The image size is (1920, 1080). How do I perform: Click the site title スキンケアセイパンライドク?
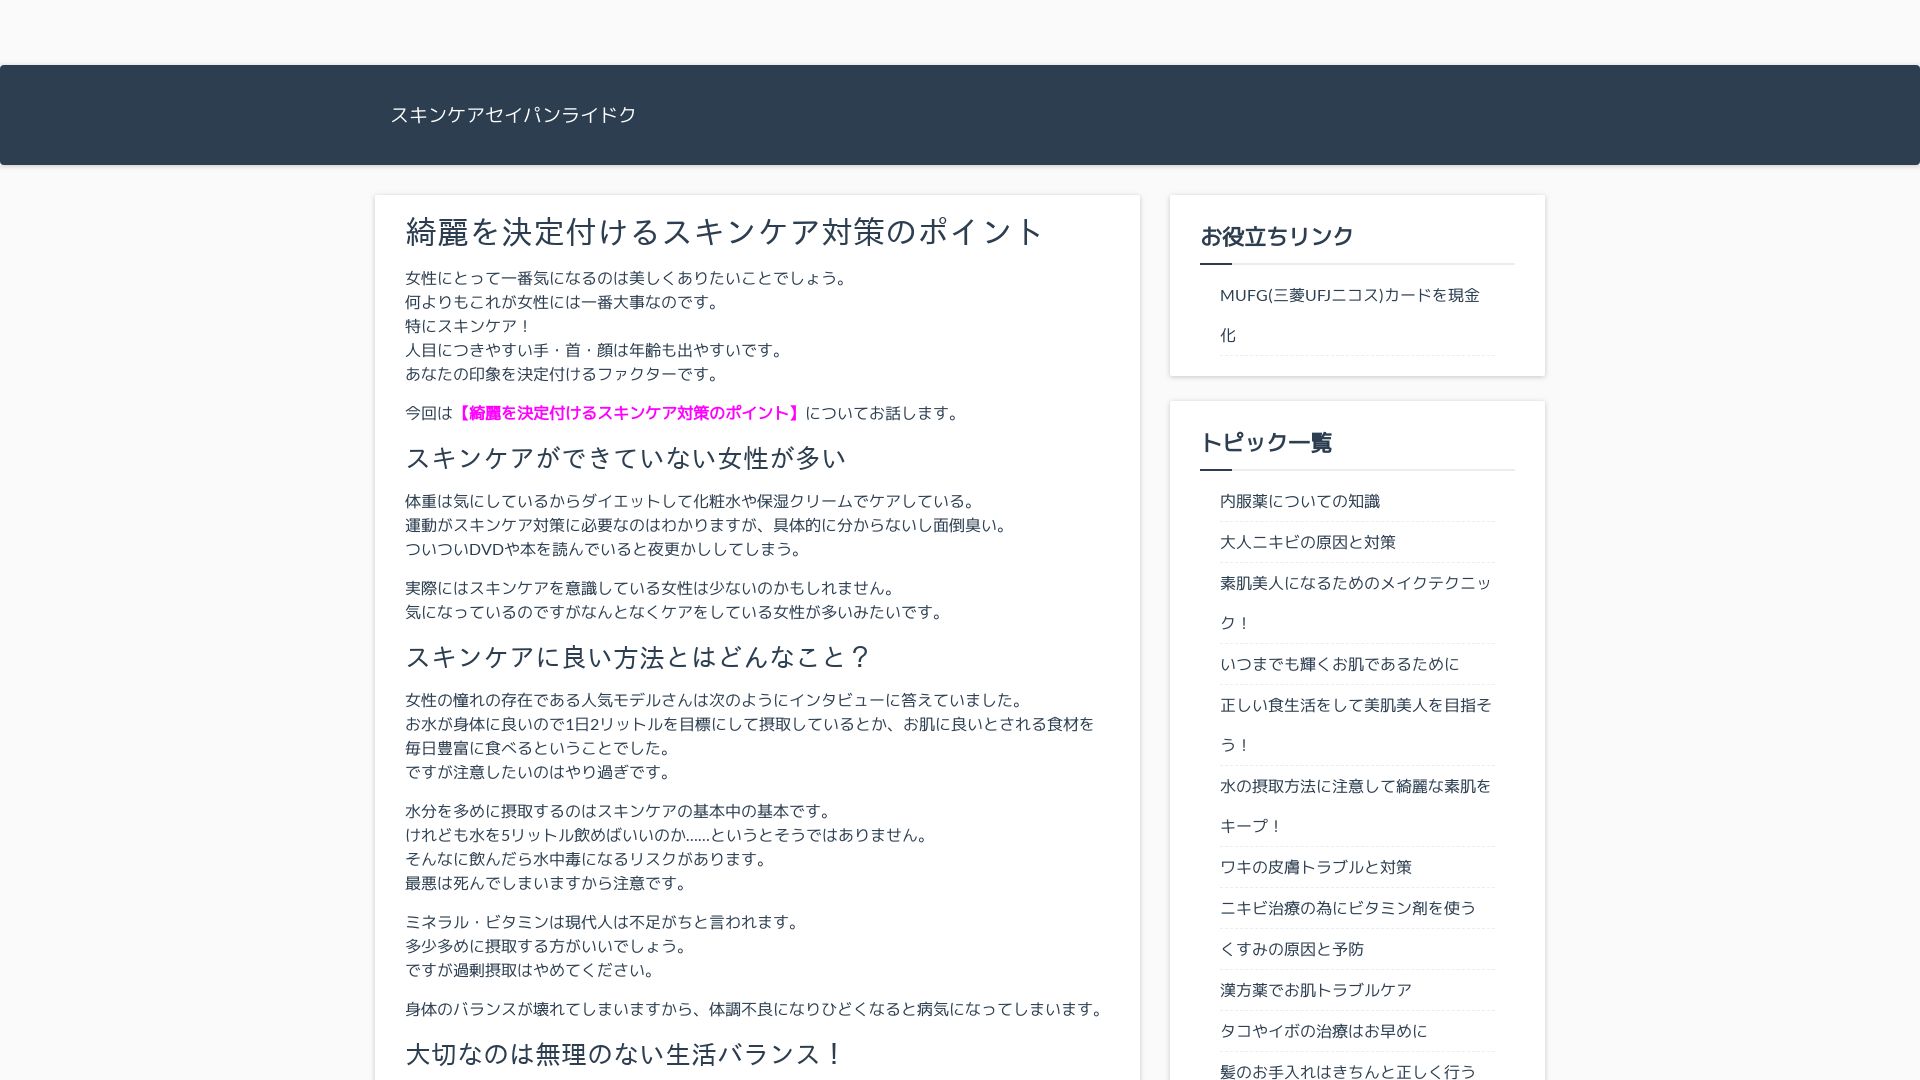(x=513, y=115)
